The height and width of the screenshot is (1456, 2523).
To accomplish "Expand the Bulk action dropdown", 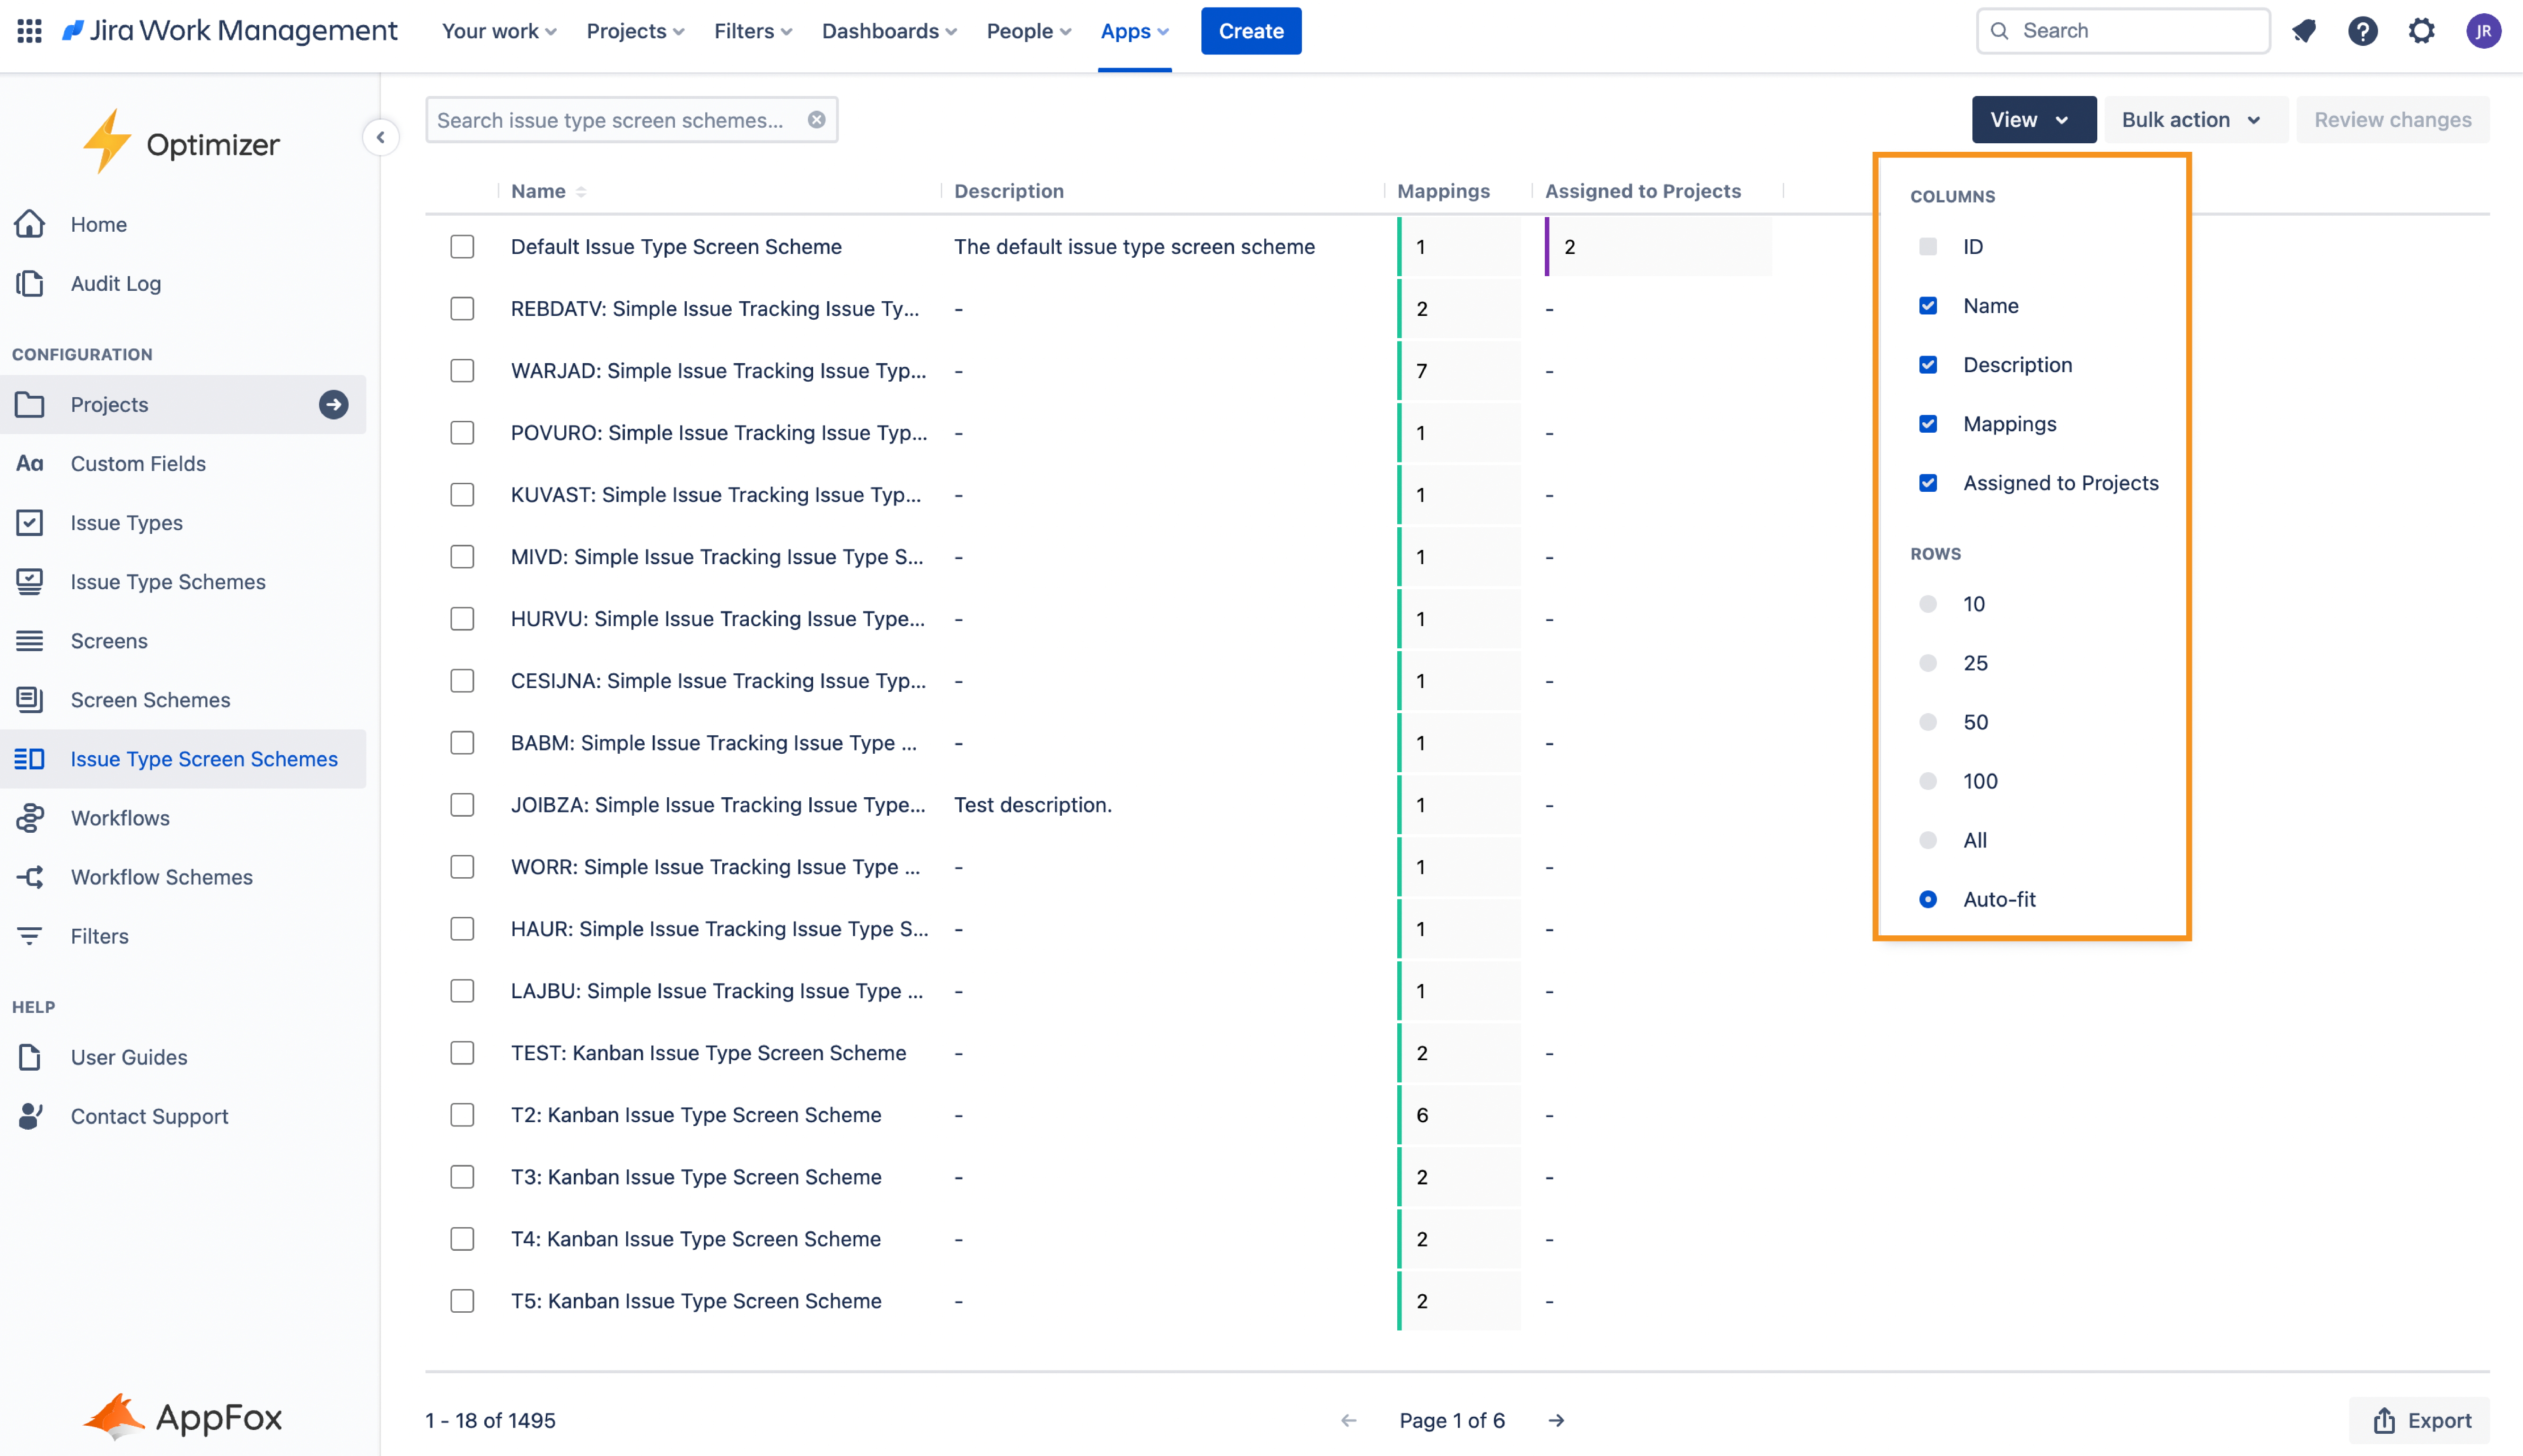I will point(2191,120).
